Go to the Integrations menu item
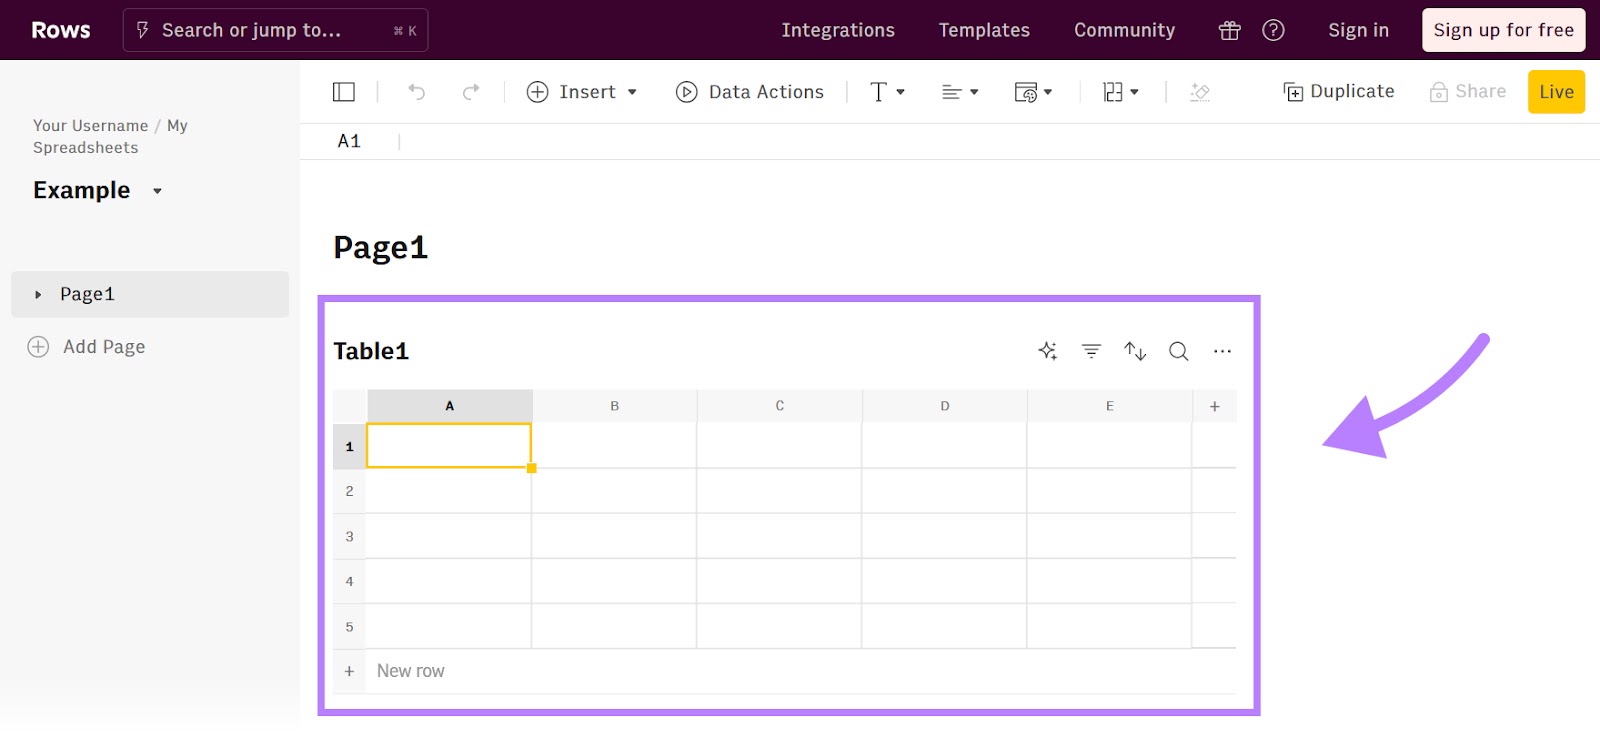This screenshot has height=748, width=1600. 838,30
